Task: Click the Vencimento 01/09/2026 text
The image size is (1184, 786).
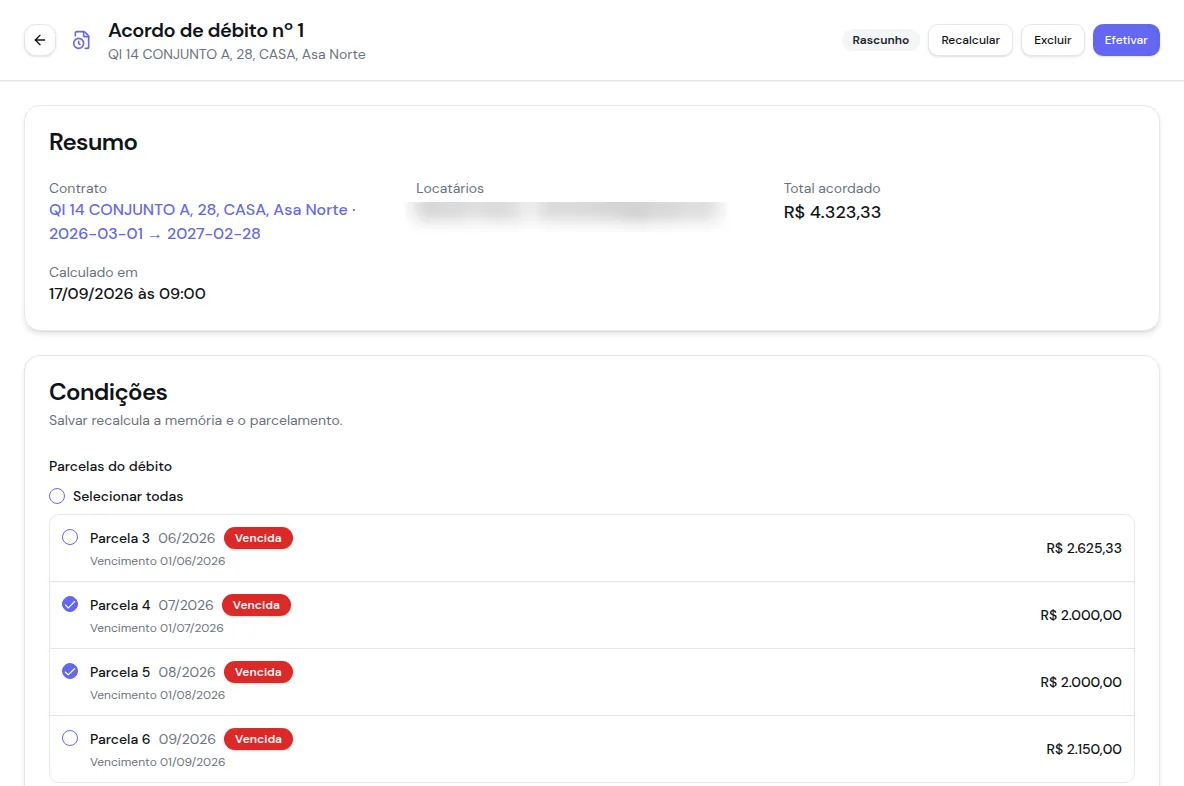Action: 157,763
